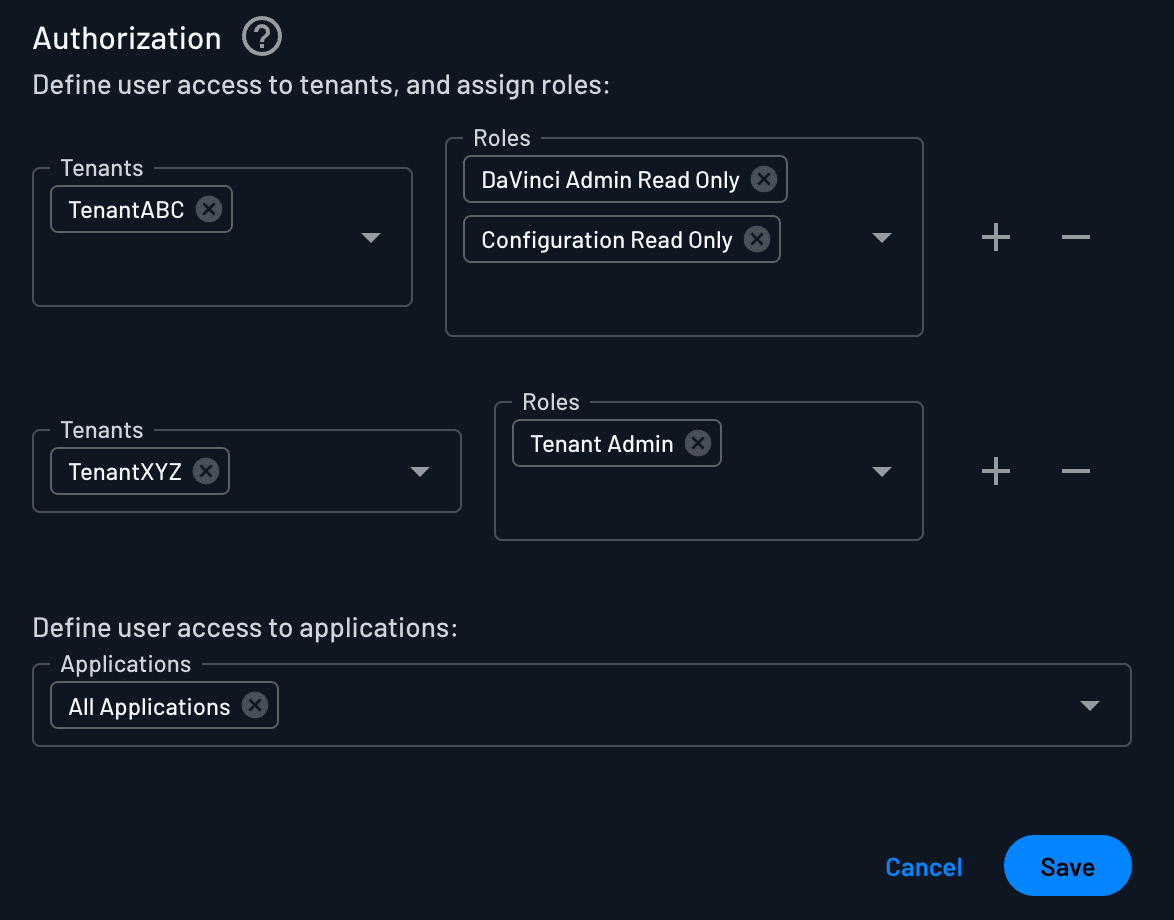Viewport: 1174px width, 920px height.
Task: Remove the Configuration Read Only role
Action: [x=759, y=239]
